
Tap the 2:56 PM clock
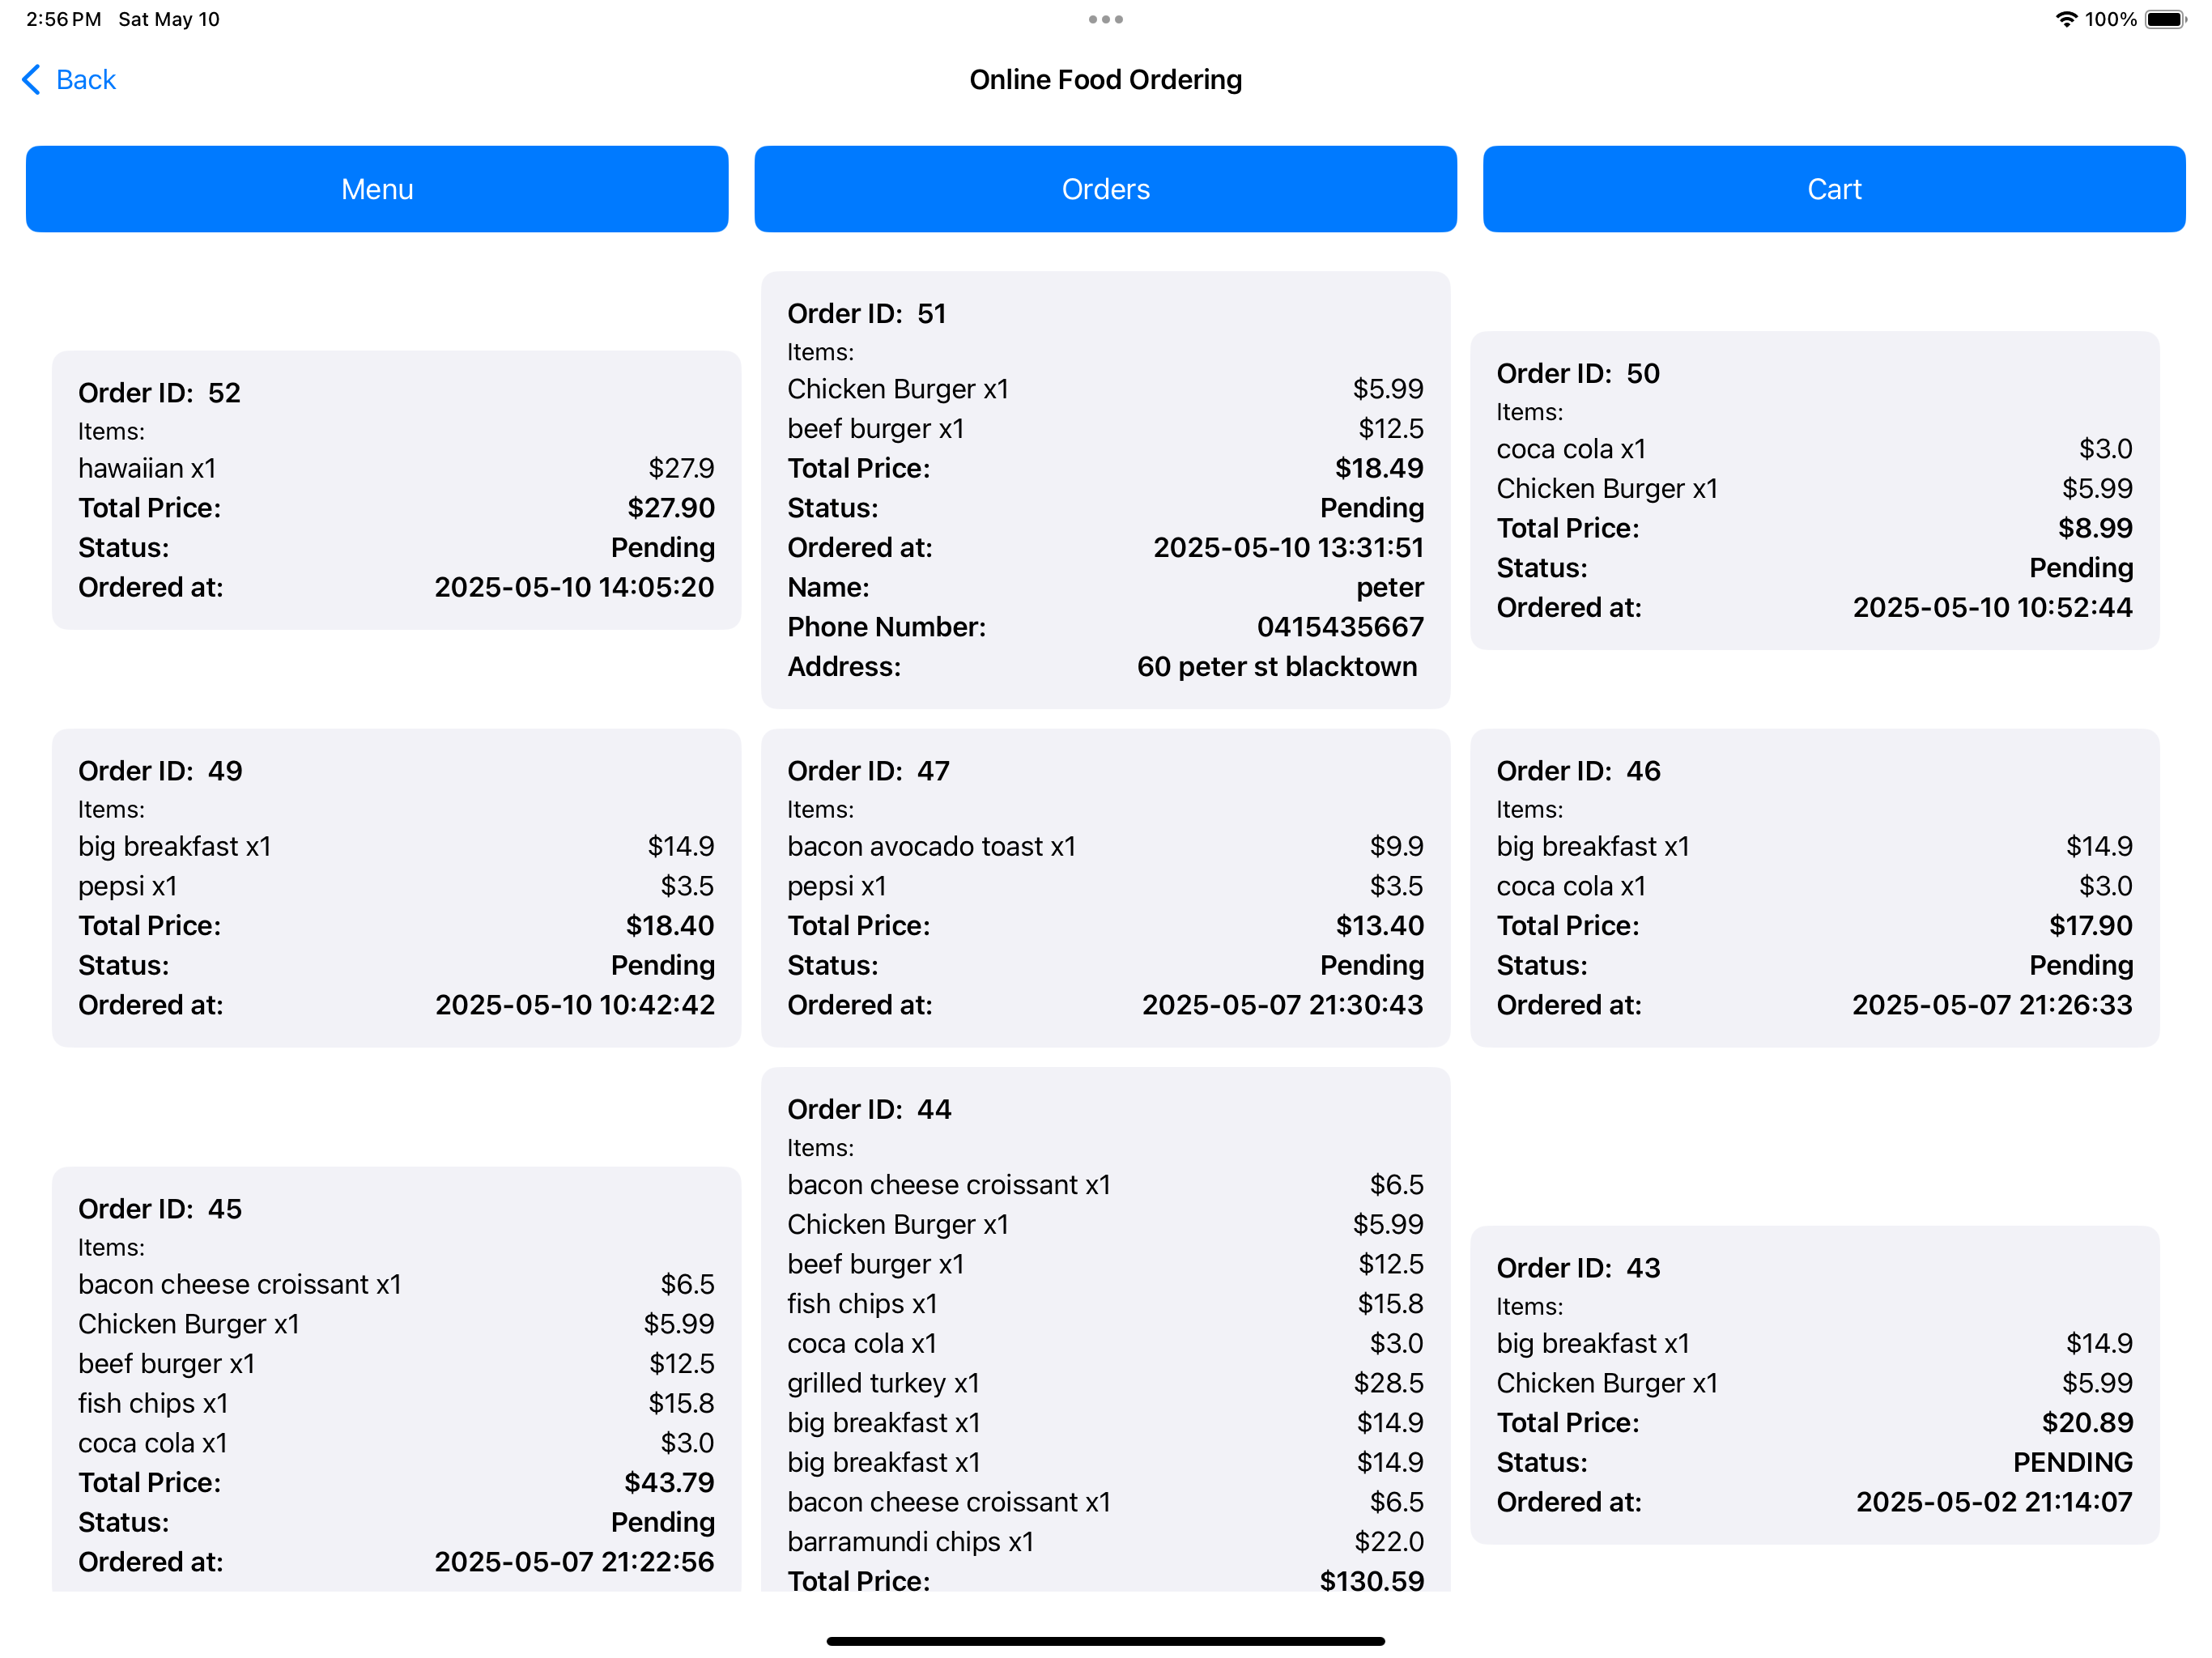coord(63,19)
